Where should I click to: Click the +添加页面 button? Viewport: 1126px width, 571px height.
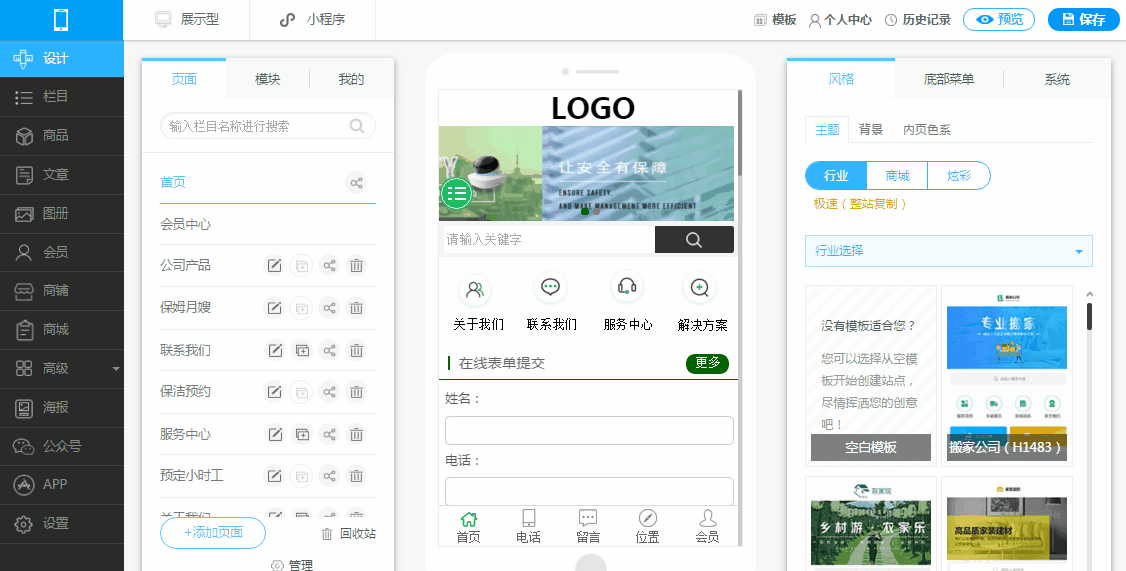(x=213, y=533)
